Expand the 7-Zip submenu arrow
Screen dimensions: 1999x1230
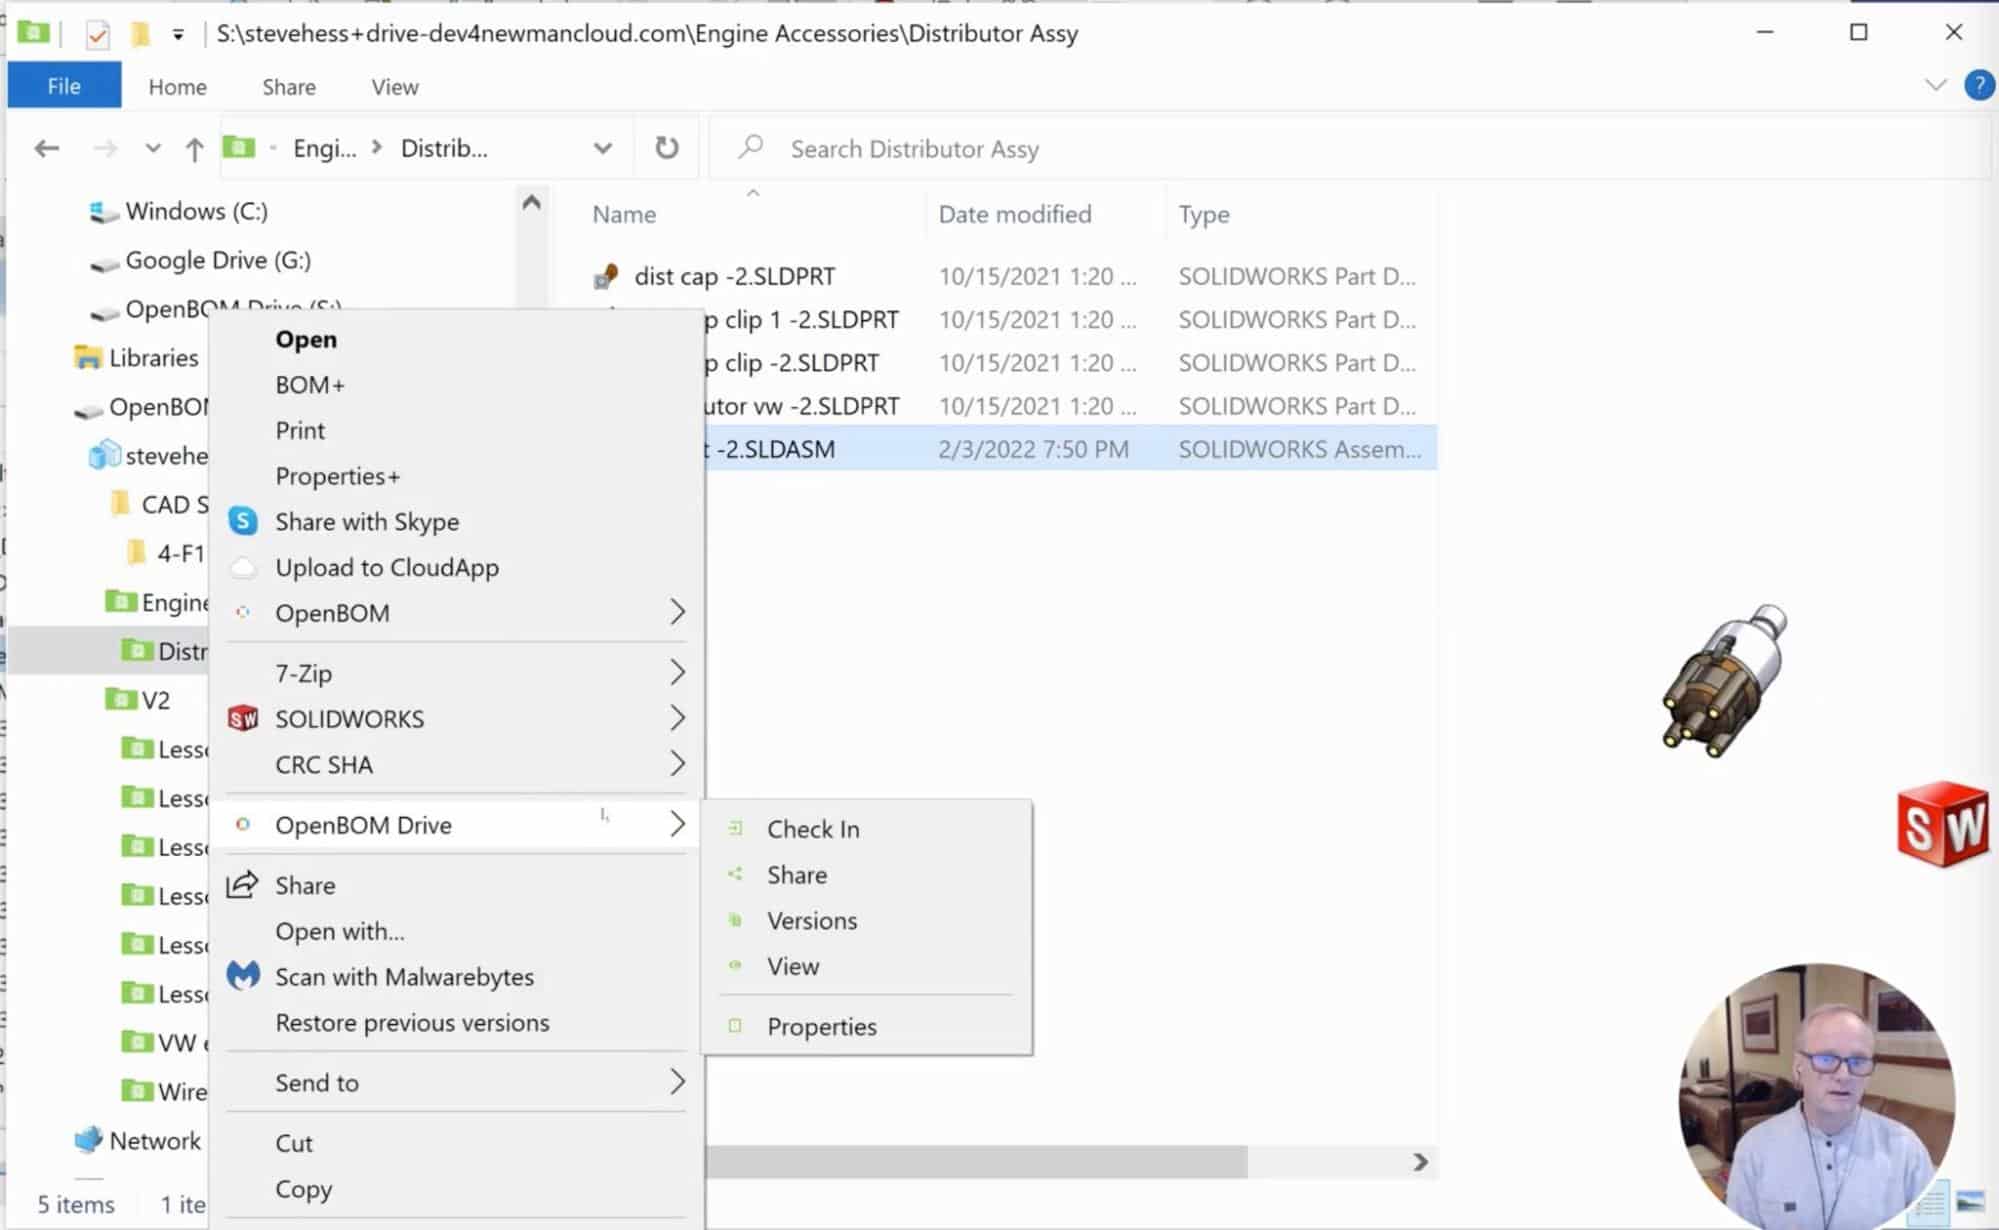pyautogui.click(x=677, y=672)
